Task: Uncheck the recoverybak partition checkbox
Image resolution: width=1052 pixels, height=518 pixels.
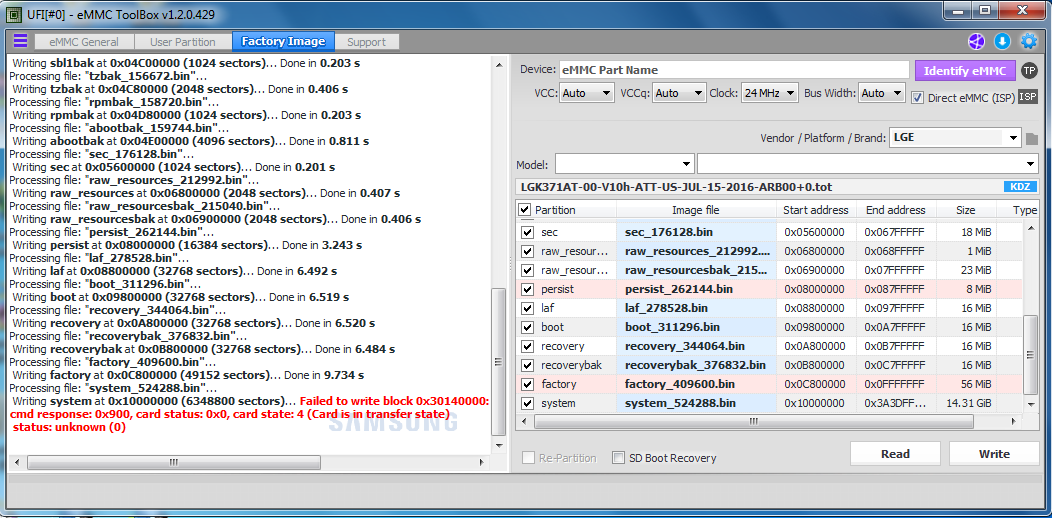Action: tap(528, 366)
